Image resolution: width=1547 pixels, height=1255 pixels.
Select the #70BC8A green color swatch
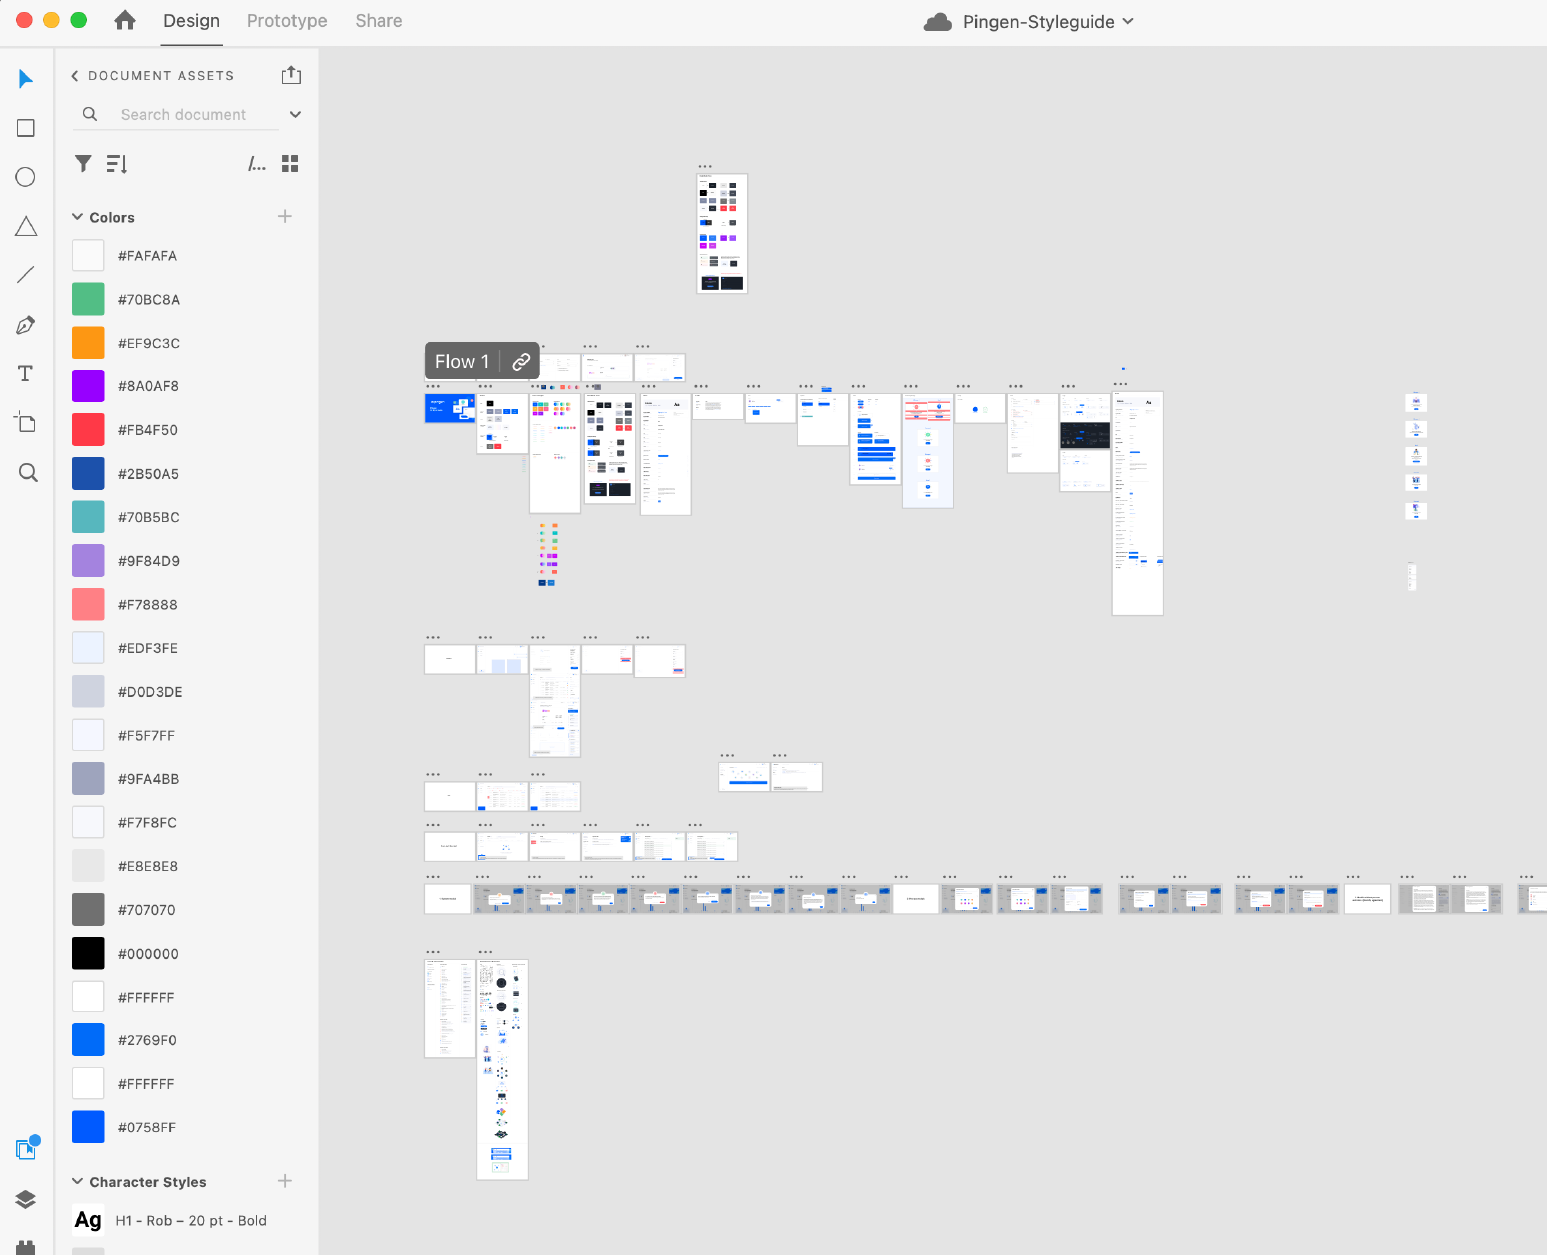click(x=88, y=298)
